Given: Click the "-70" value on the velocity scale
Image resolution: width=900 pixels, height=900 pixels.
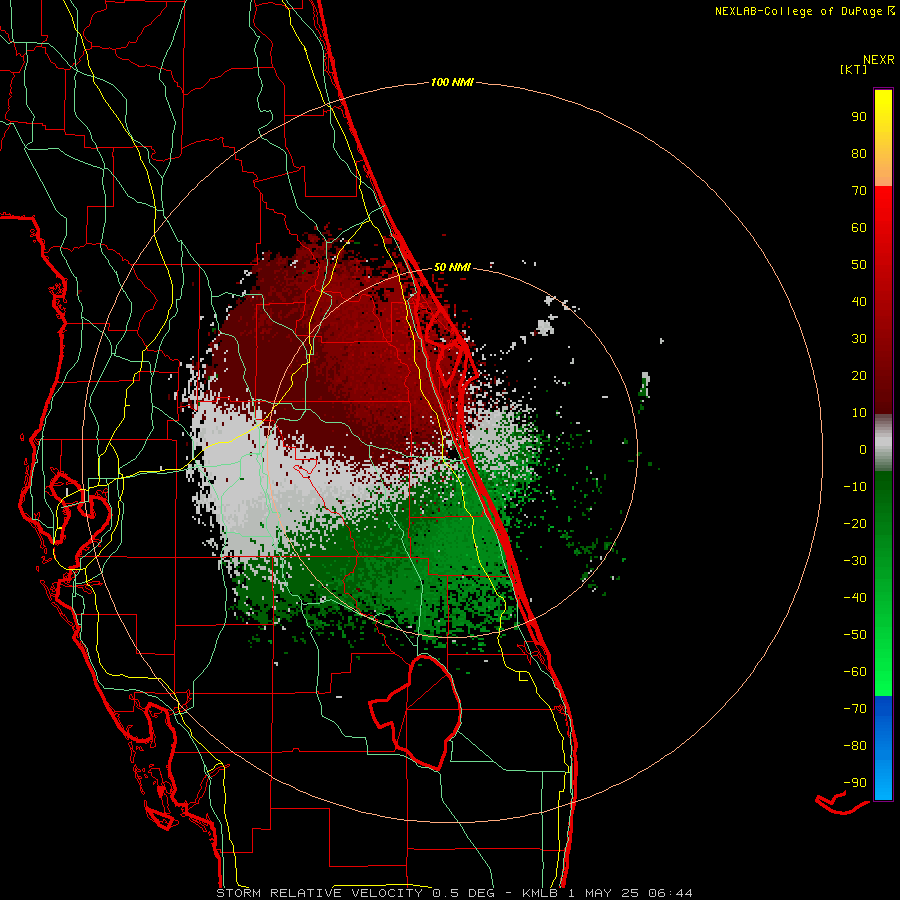Looking at the screenshot, I should click(x=855, y=709).
